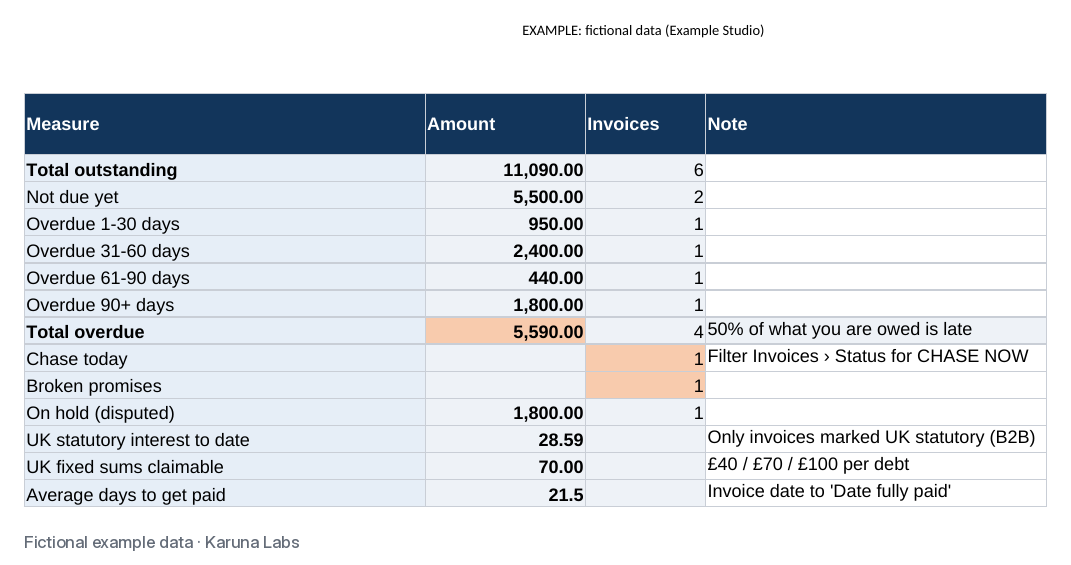This screenshot has width=1071, height=565.
Task: Click the Invoices column header
Action: pos(645,124)
